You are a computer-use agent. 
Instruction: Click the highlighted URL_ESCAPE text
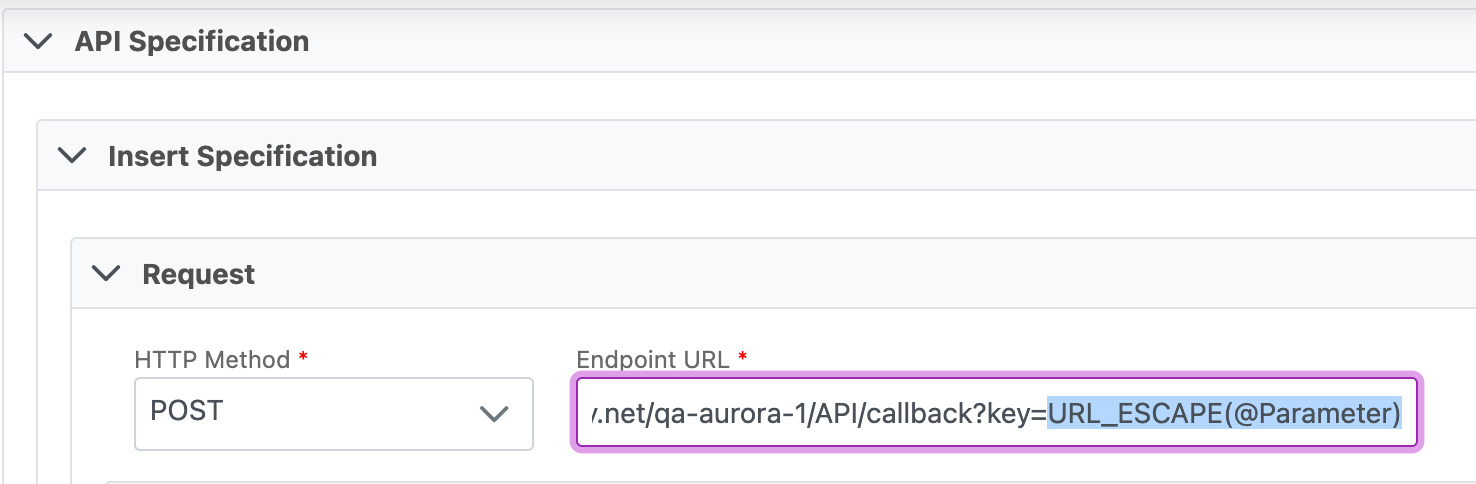tap(1133, 412)
